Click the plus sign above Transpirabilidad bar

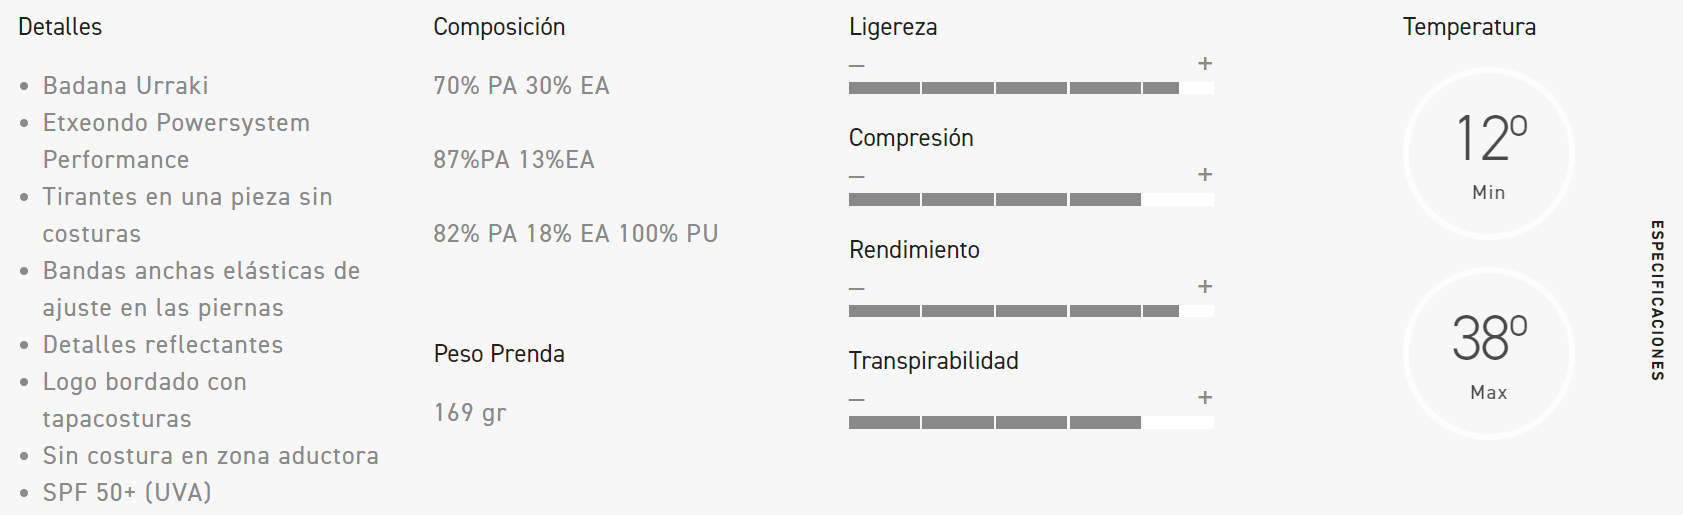click(1205, 398)
